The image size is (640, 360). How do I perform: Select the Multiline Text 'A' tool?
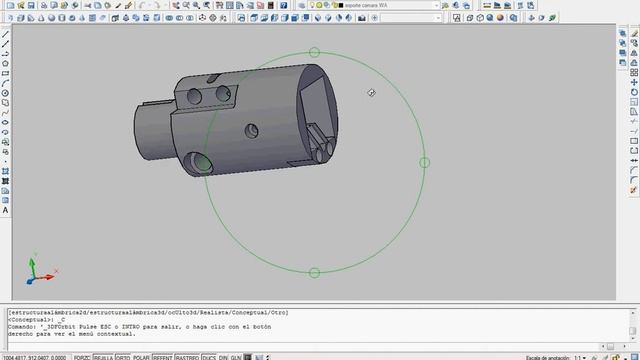tap(5, 210)
